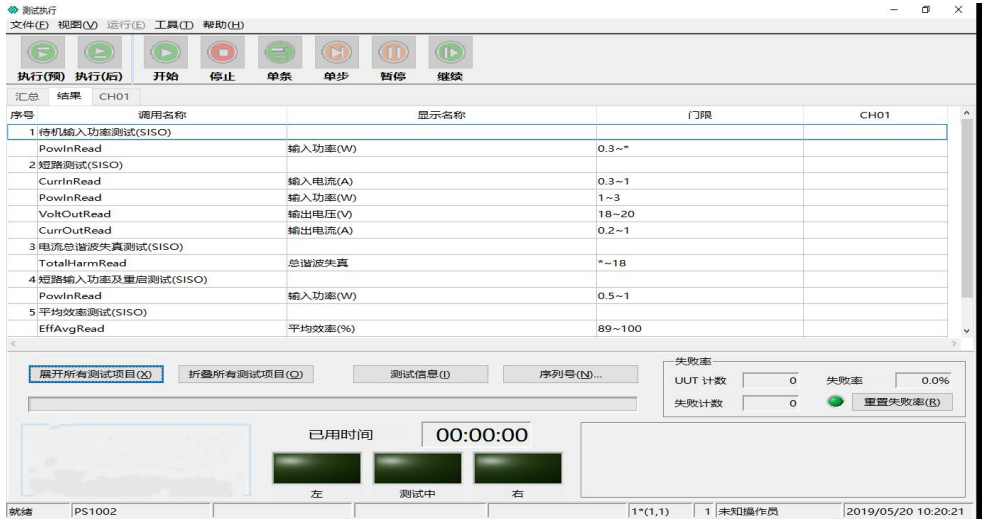The height and width of the screenshot is (522, 987).
Task: Click 展开所有测试项目 expand all button
Action: tap(96, 374)
